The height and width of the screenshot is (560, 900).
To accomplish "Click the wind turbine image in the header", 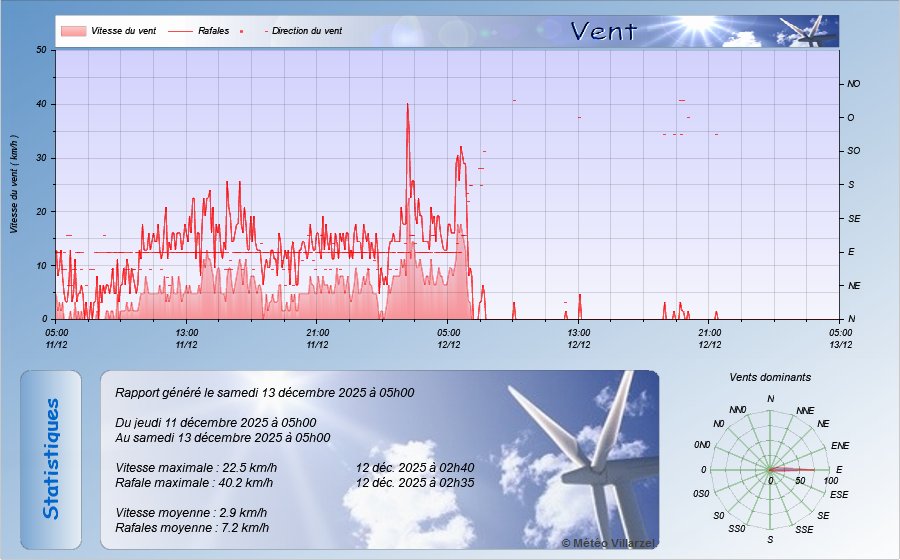I will coord(808,32).
